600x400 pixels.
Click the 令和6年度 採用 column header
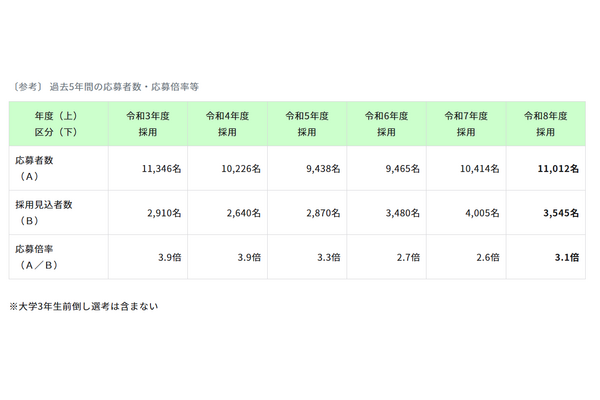(387, 124)
